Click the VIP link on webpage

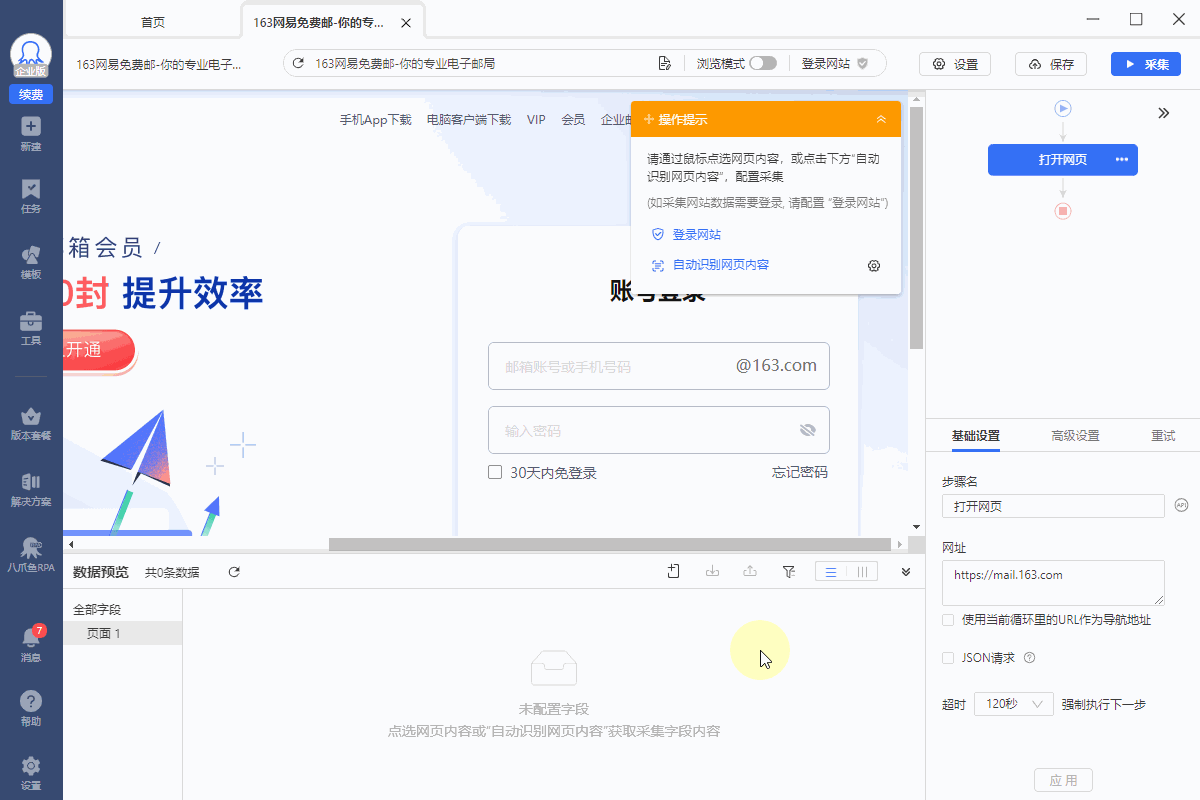pyautogui.click(x=536, y=119)
